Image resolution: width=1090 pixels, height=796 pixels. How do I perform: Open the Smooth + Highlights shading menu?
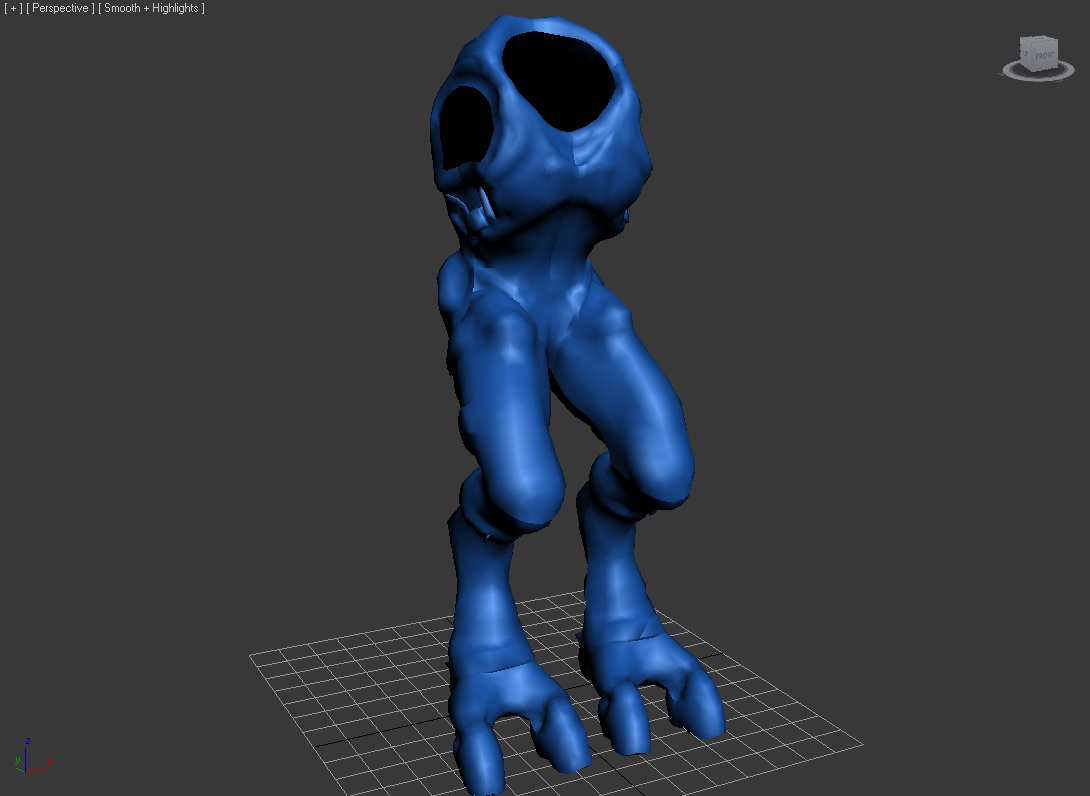click(x=152, y=8)
